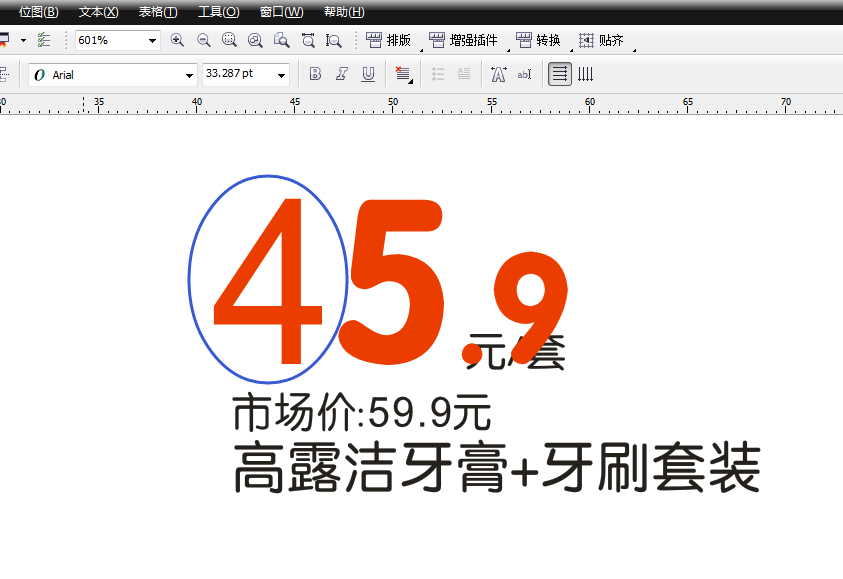Image resolution: width=843 pixels, height=579 pixels.
Task: Open the 工具(O) menu
Action: 218,12
